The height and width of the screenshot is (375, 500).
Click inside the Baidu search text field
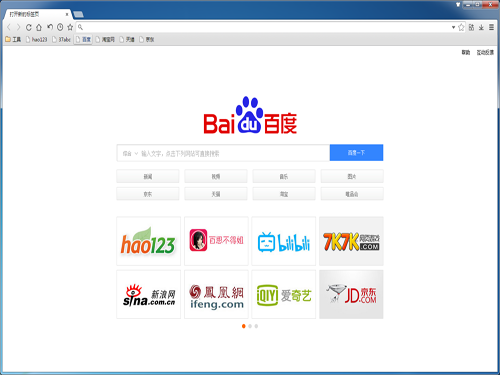tap(233, 153)
